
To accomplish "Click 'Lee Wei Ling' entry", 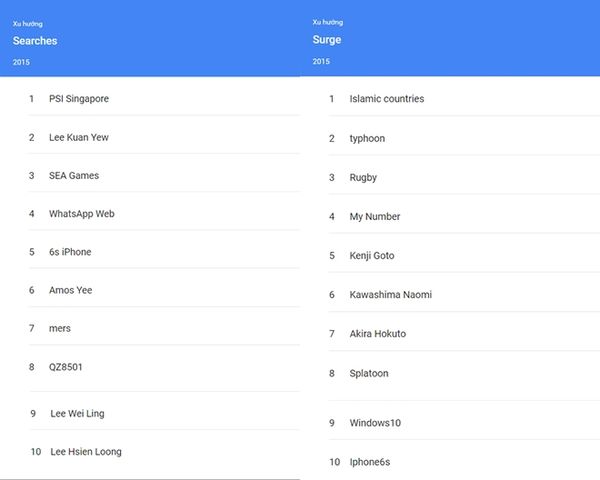I will (x=77, y=413).
